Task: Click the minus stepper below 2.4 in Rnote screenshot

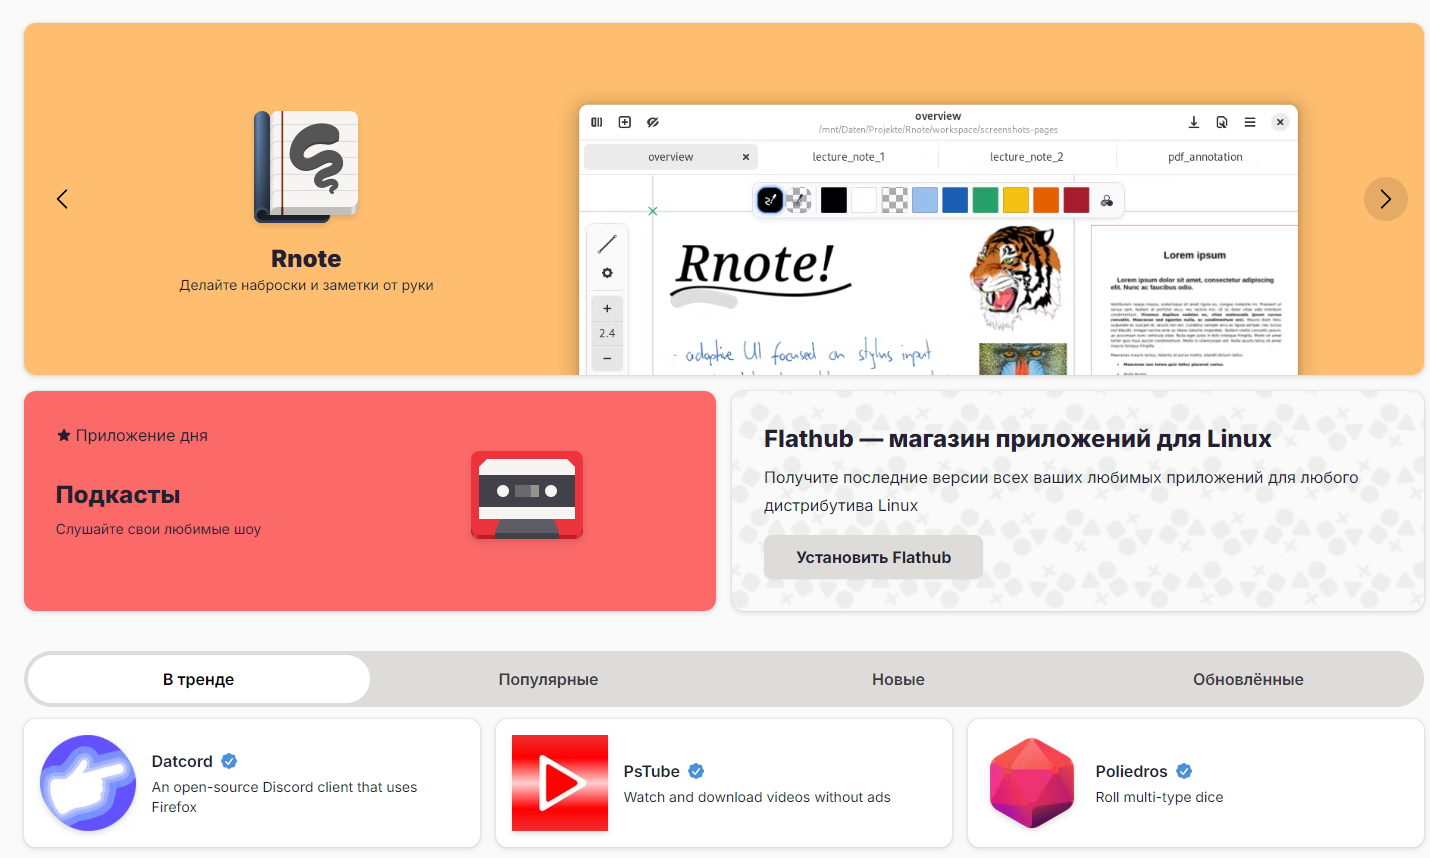Action: [x=607, y=358]
